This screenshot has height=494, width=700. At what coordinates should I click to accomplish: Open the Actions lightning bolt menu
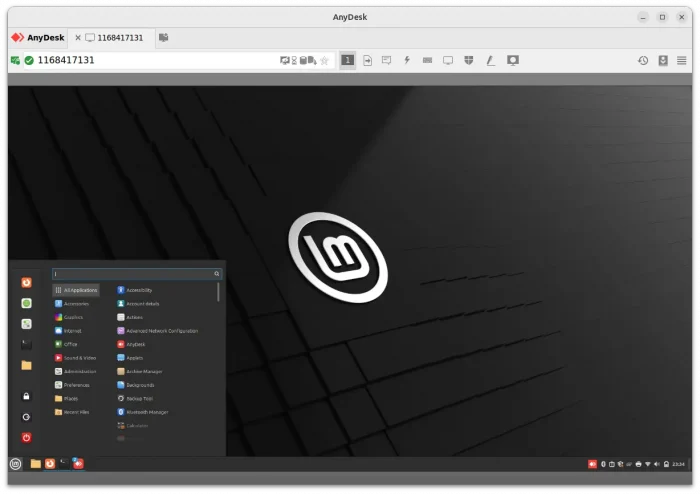[x=407, y=60]
